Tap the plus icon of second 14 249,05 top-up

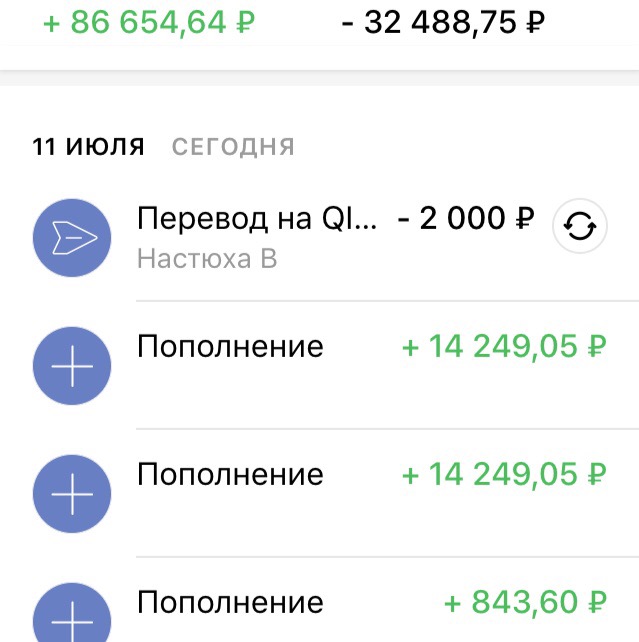tap(72, 494)
